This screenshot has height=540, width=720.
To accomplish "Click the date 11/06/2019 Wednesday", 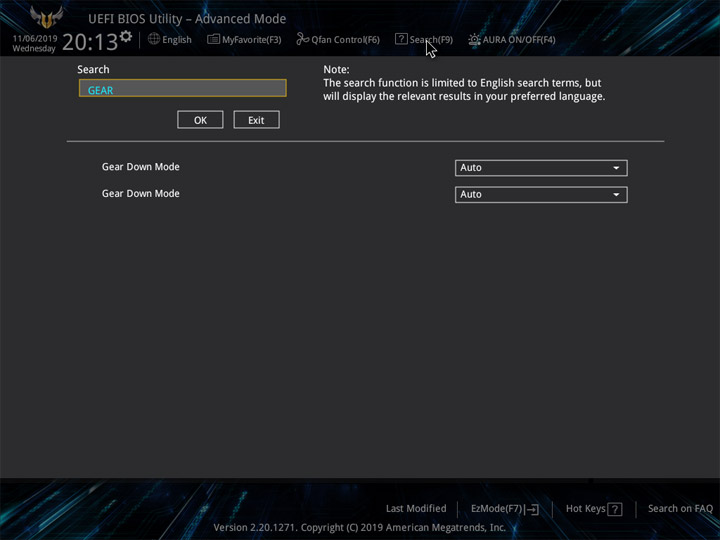I will pyautogui.click(x=34, y=43).
